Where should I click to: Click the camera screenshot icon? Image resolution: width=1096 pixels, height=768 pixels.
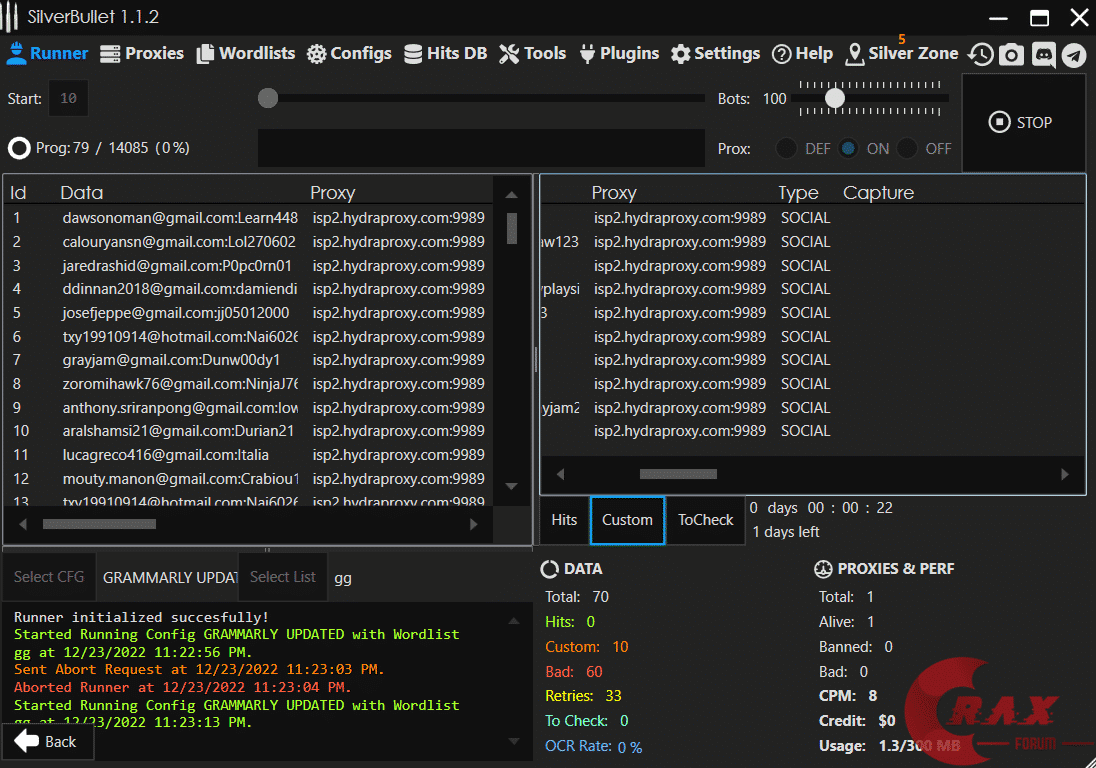[1011, 54]
